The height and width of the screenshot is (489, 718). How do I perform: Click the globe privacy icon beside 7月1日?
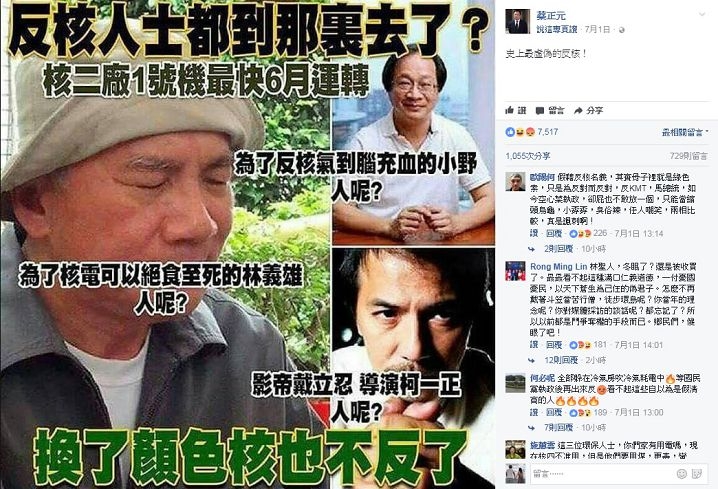point(621,30)
